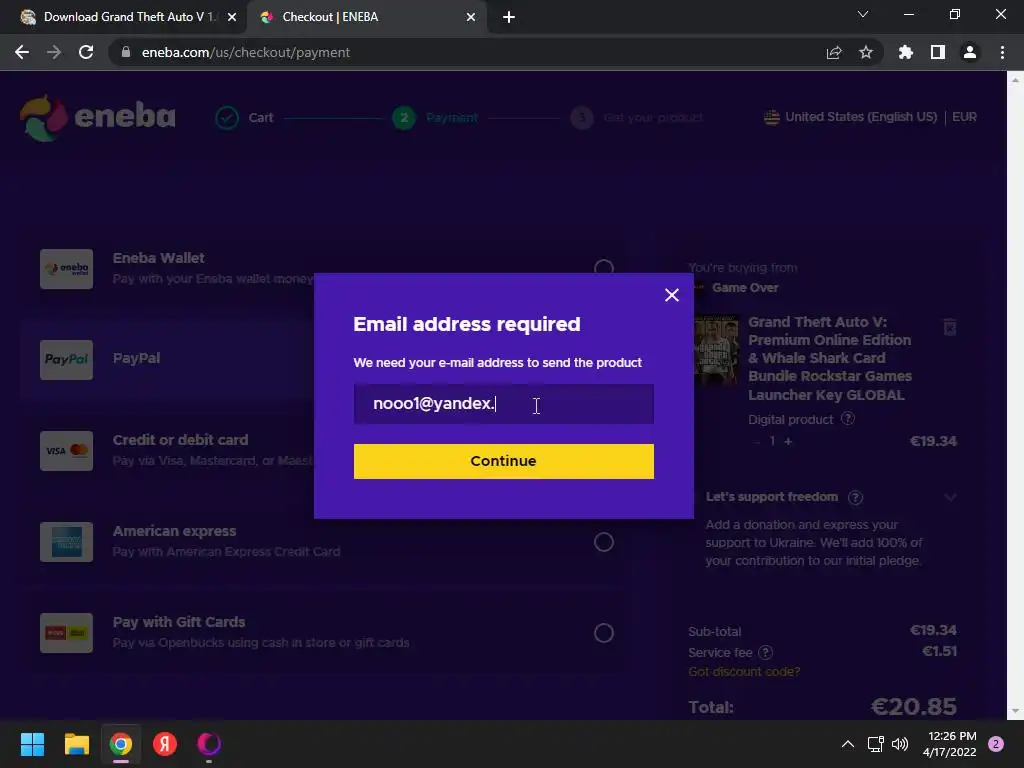Close the Download Grand Theft Auto V tab
The width and height of the screenshot is (1024, 768).
pyautogui.click(x=232, y=17)
